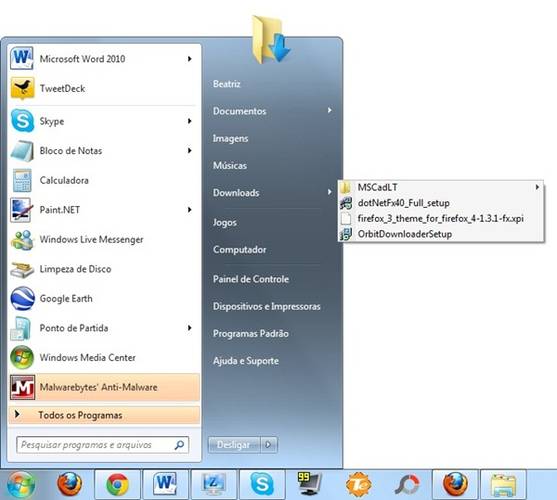Viewport: 557px width, 500px height.
Task: Click the Malwarebytes' Anti-Malware label
Action: pyautogui.click(x=98, y=387)
